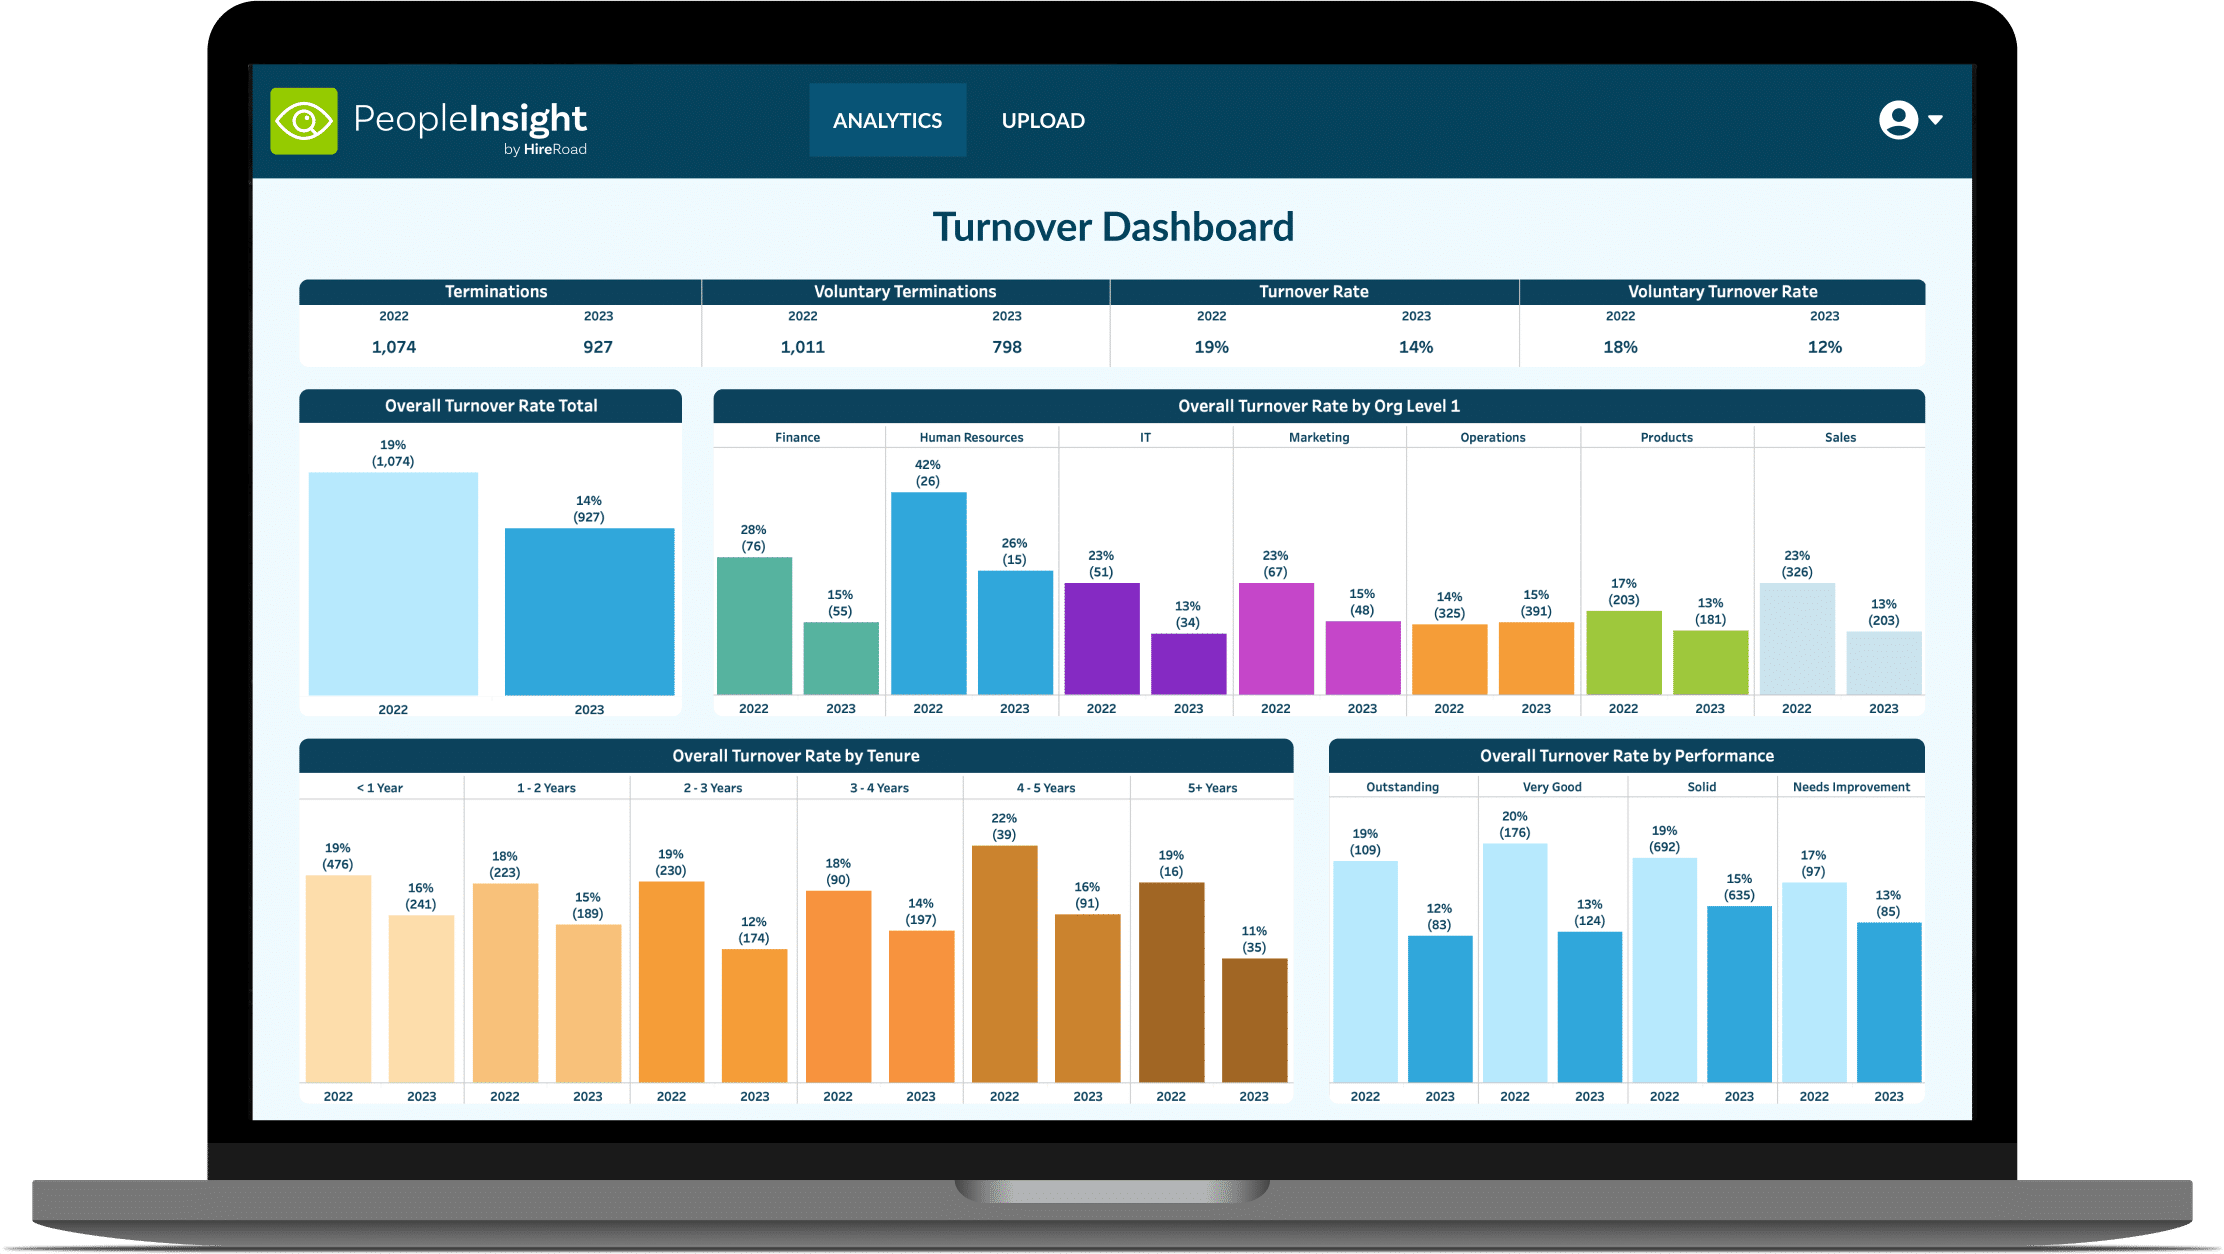Click the Needs Improvement 2022 bar labeled (97)
The image size is (2224, 1254).
point(1814,982)
